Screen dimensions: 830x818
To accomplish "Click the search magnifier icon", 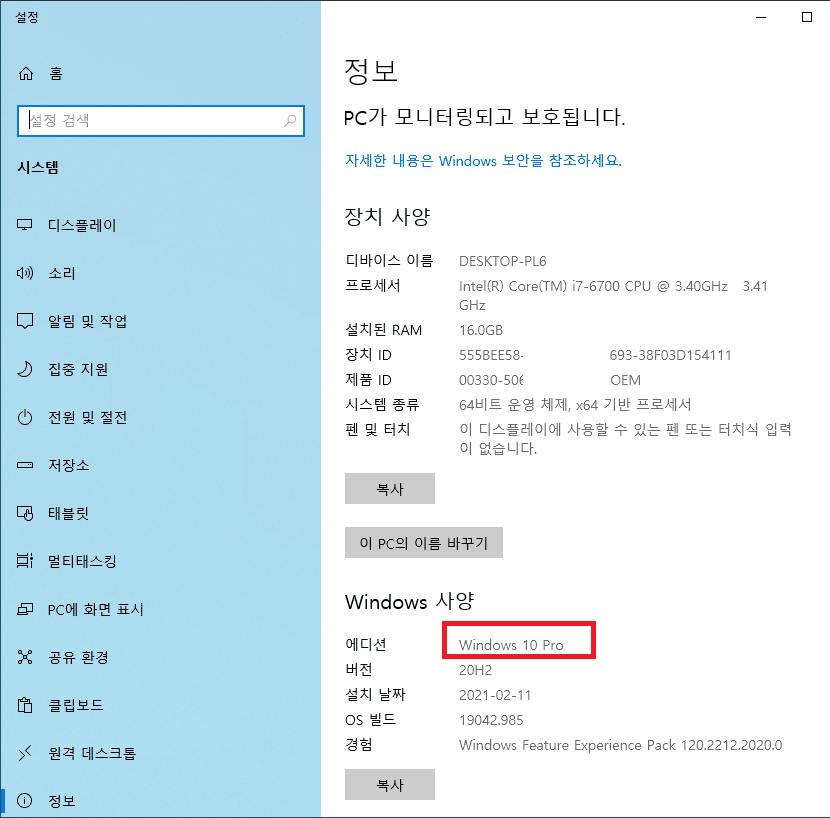I will [290, 121].
